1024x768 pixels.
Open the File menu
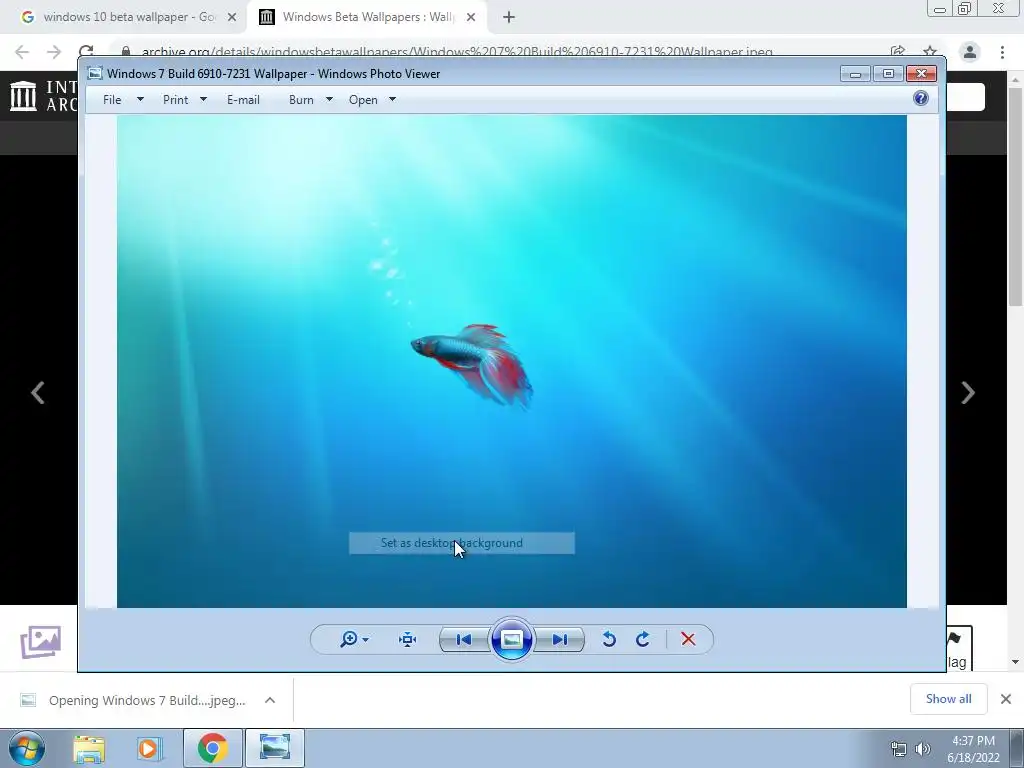tap(112, 100)
